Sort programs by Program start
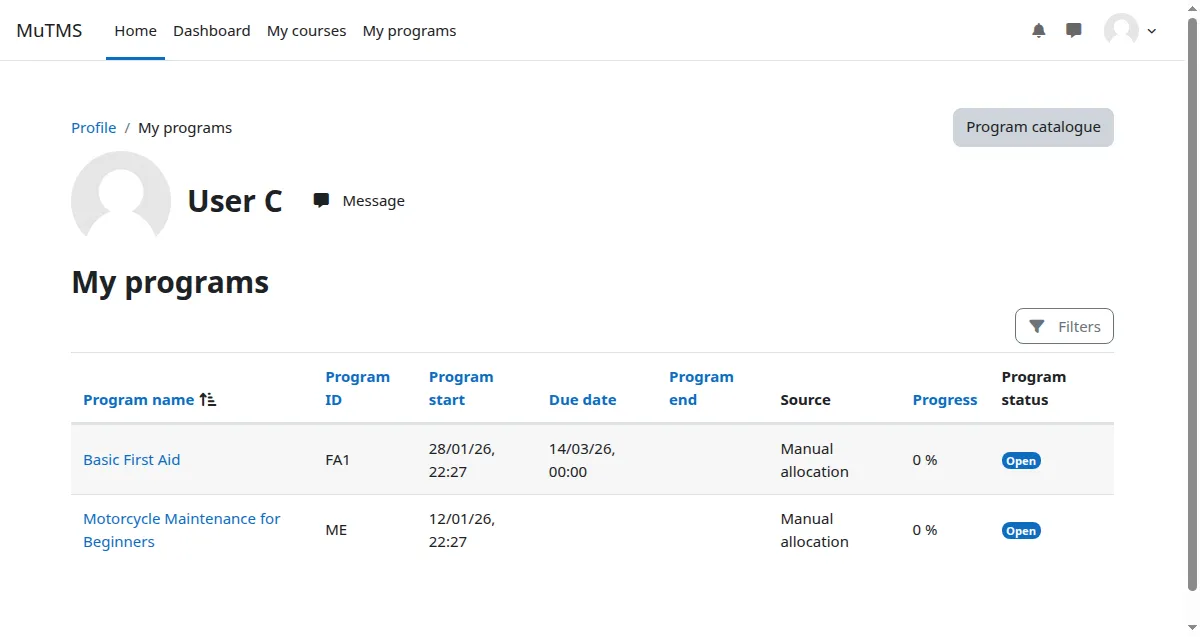Image resolution: width=1200 pixels, height=637 pixels. tap(460, 388)
